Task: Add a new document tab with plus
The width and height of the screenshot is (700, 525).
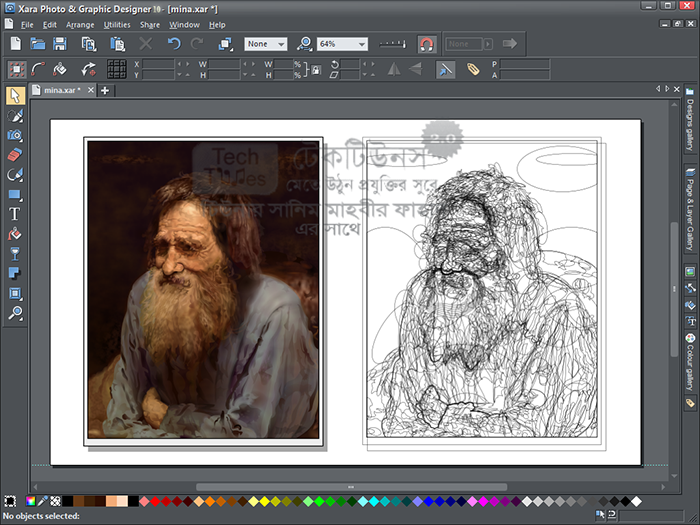Action: point(105,90)
